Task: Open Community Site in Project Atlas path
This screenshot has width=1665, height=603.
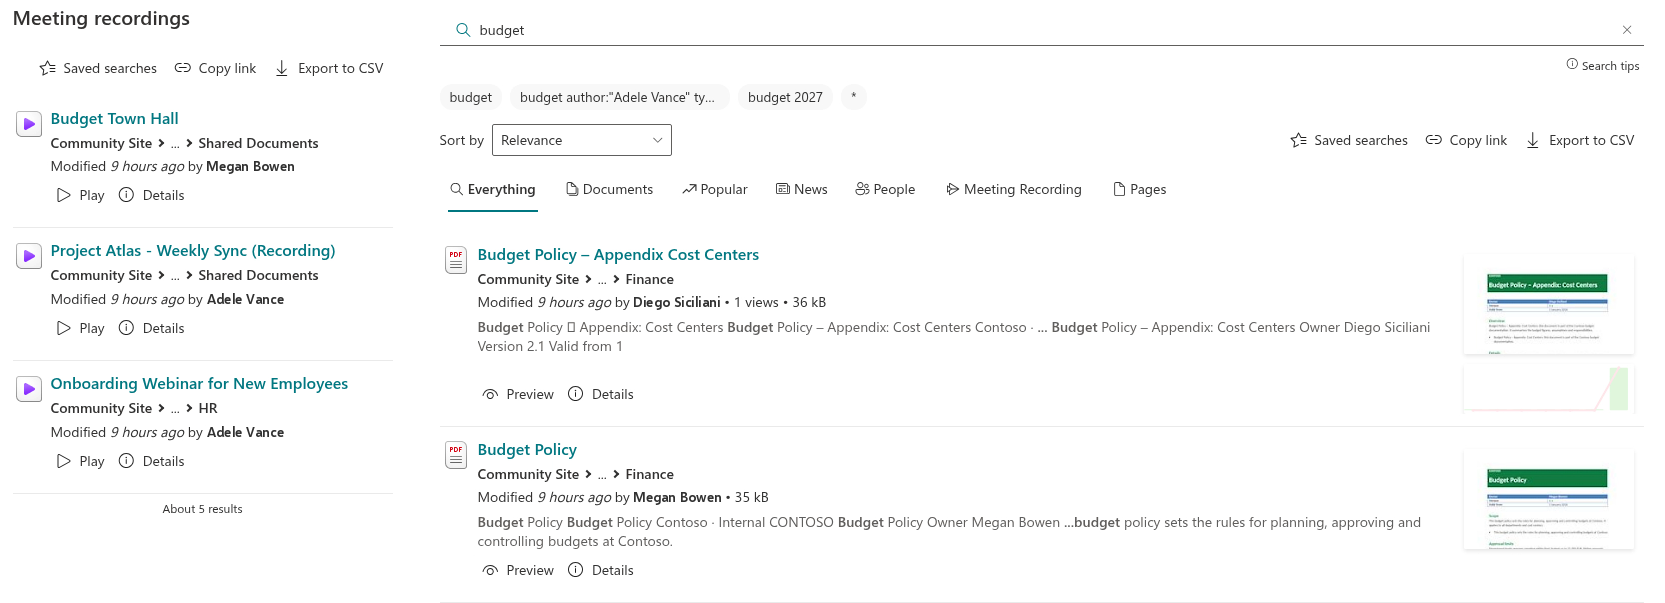Action: tap(102, 275)
